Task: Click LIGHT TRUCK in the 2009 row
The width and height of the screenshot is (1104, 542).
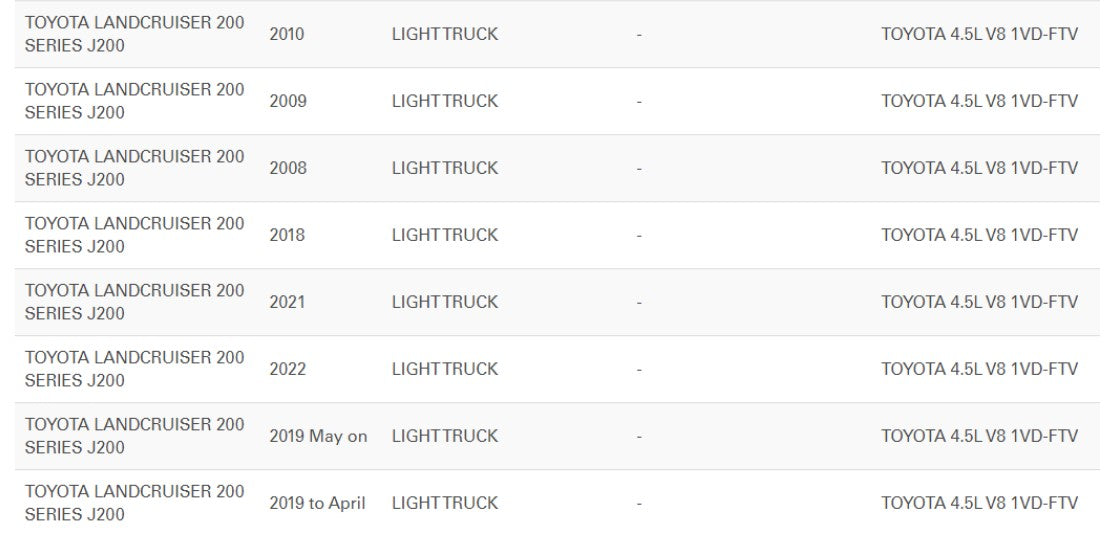Action: 444,101
